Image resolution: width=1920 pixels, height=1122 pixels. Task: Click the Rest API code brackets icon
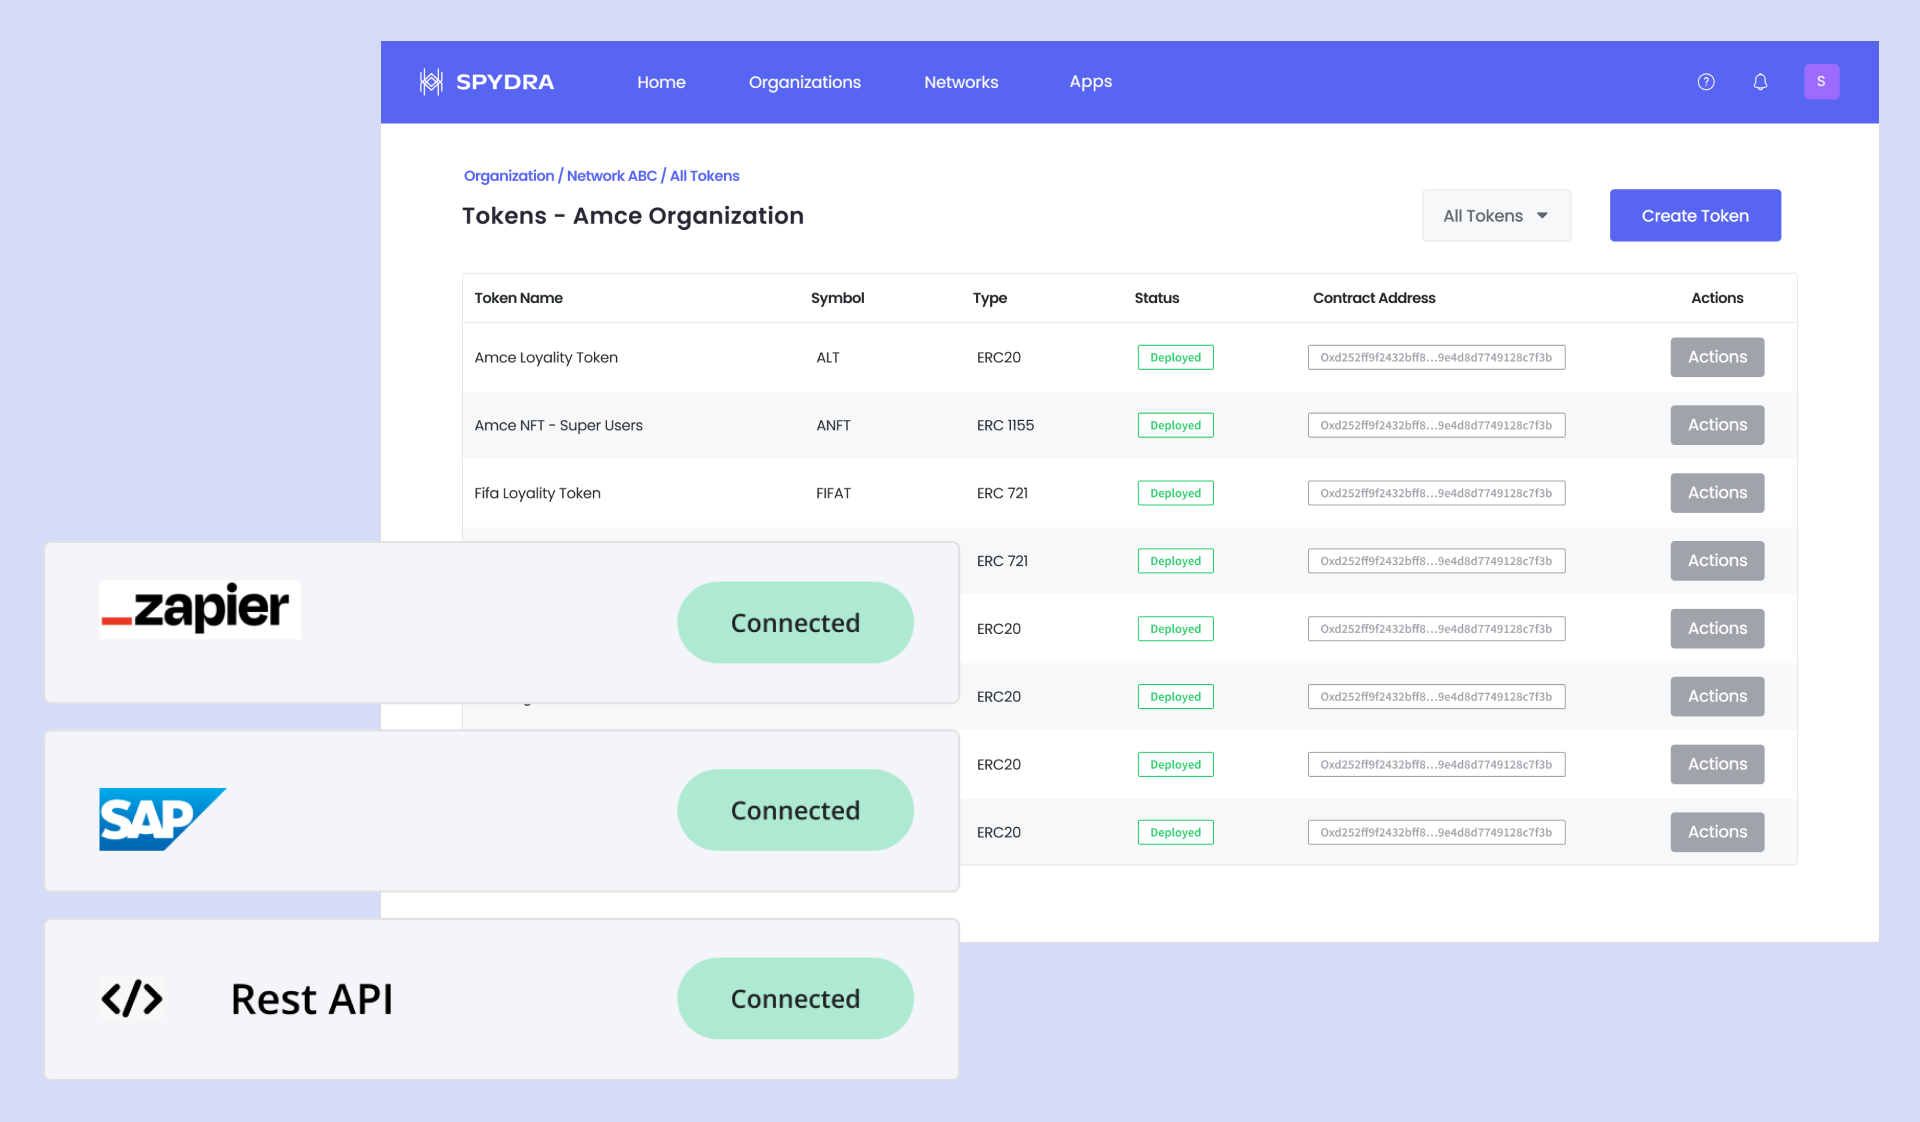click(132, 998)
